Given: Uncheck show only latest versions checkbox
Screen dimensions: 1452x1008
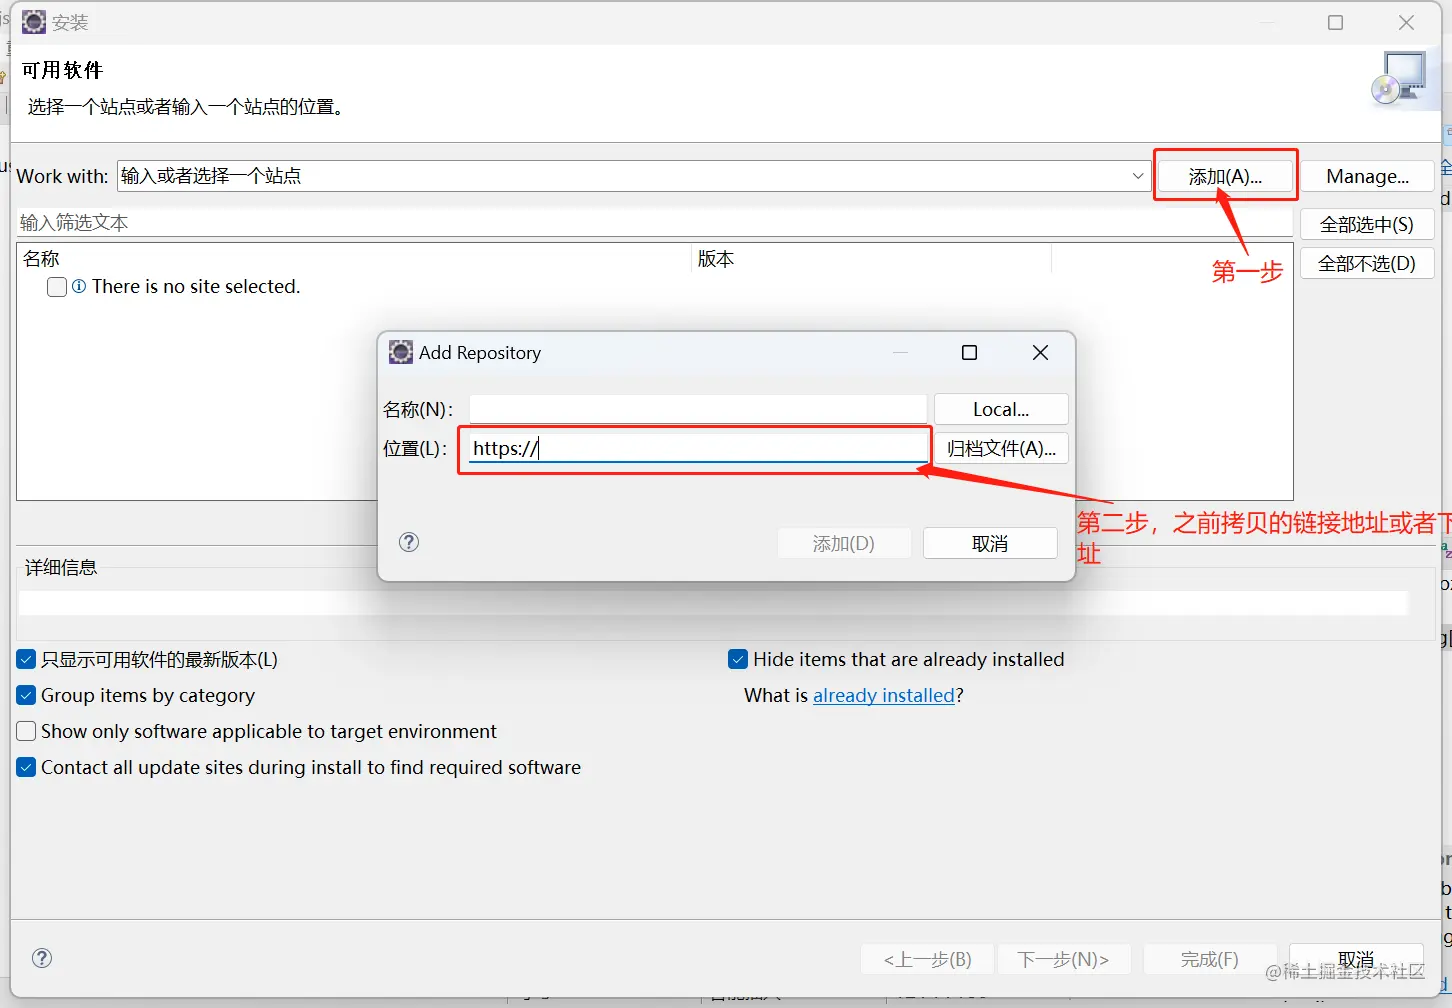Looking at the screenshot, I should [27, 660].
